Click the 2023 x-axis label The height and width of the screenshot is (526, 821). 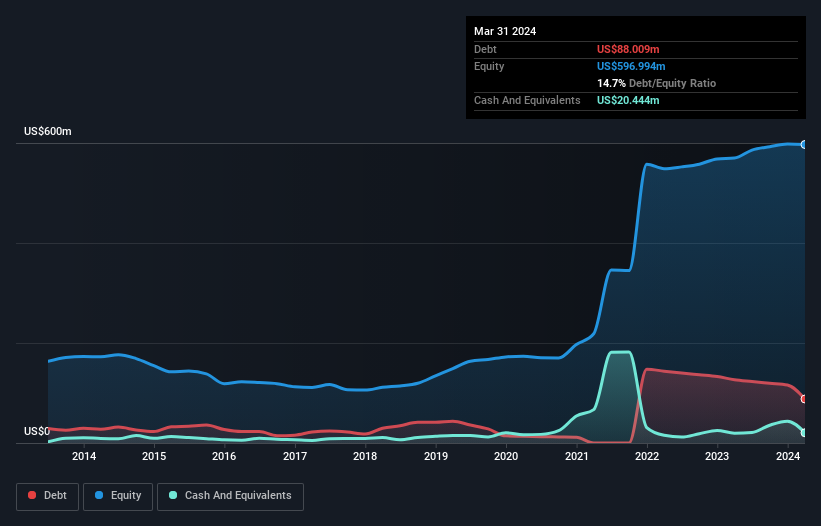click(x=717, y=456)
